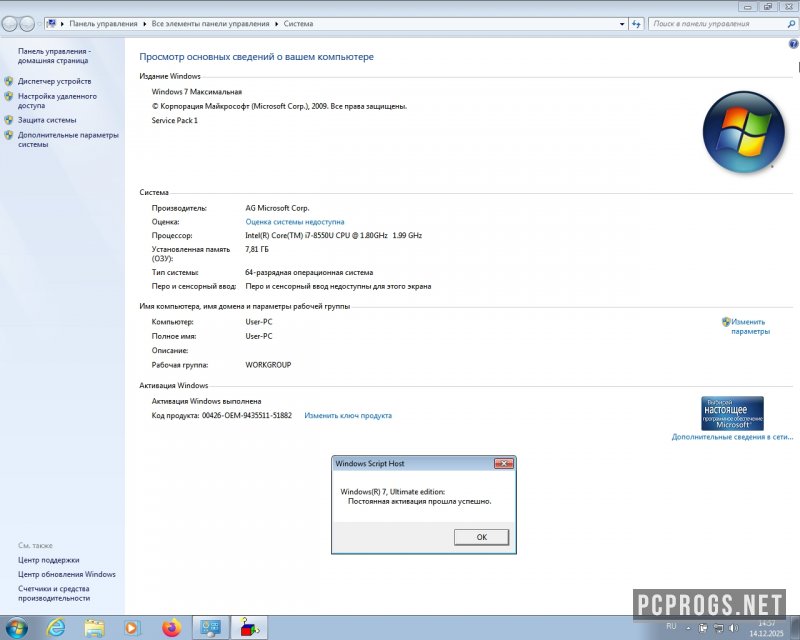Select the Service Pack 1 text
Screen dimensions: 800x640
(174, 120)
